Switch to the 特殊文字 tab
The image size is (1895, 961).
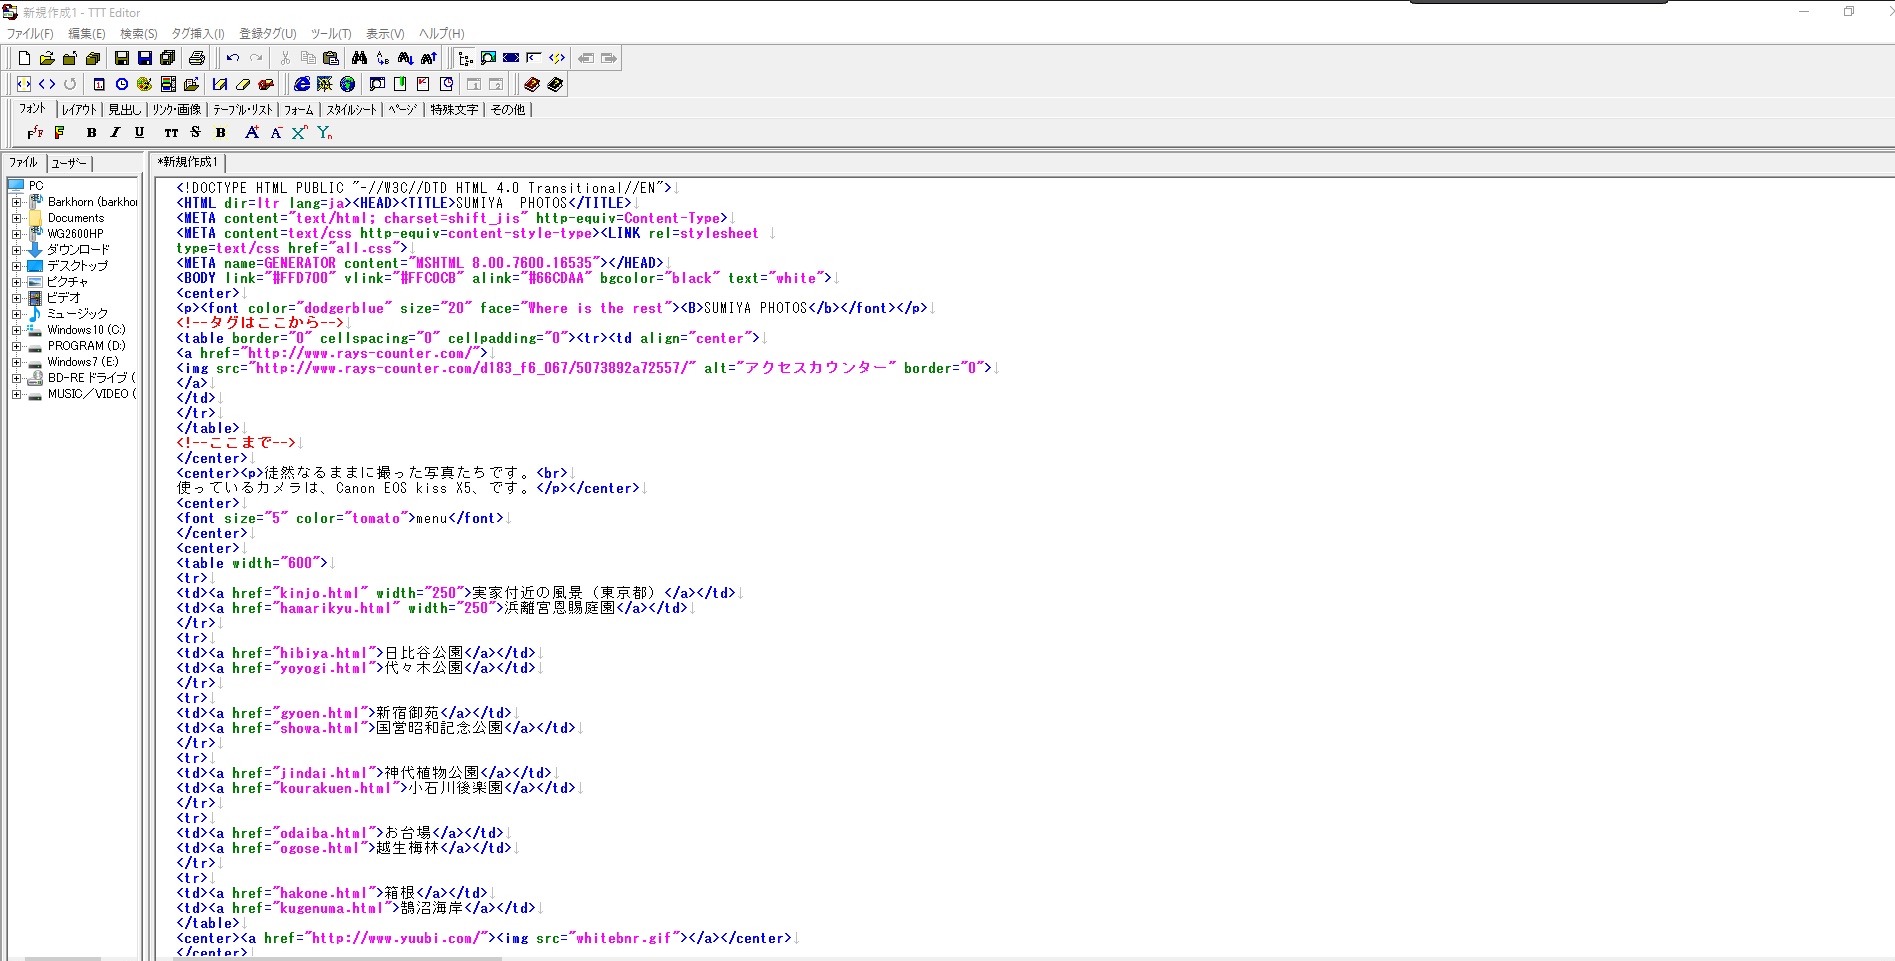(x=454, y=109)
